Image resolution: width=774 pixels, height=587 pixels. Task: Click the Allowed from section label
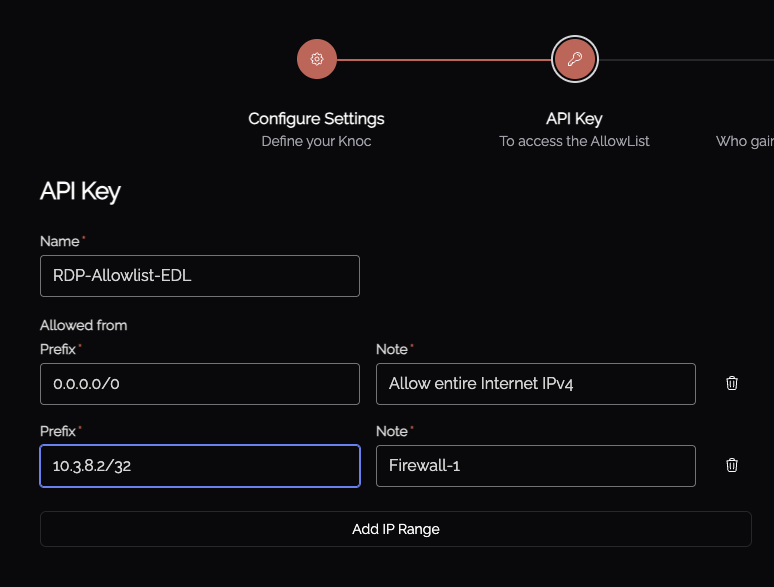83,325
